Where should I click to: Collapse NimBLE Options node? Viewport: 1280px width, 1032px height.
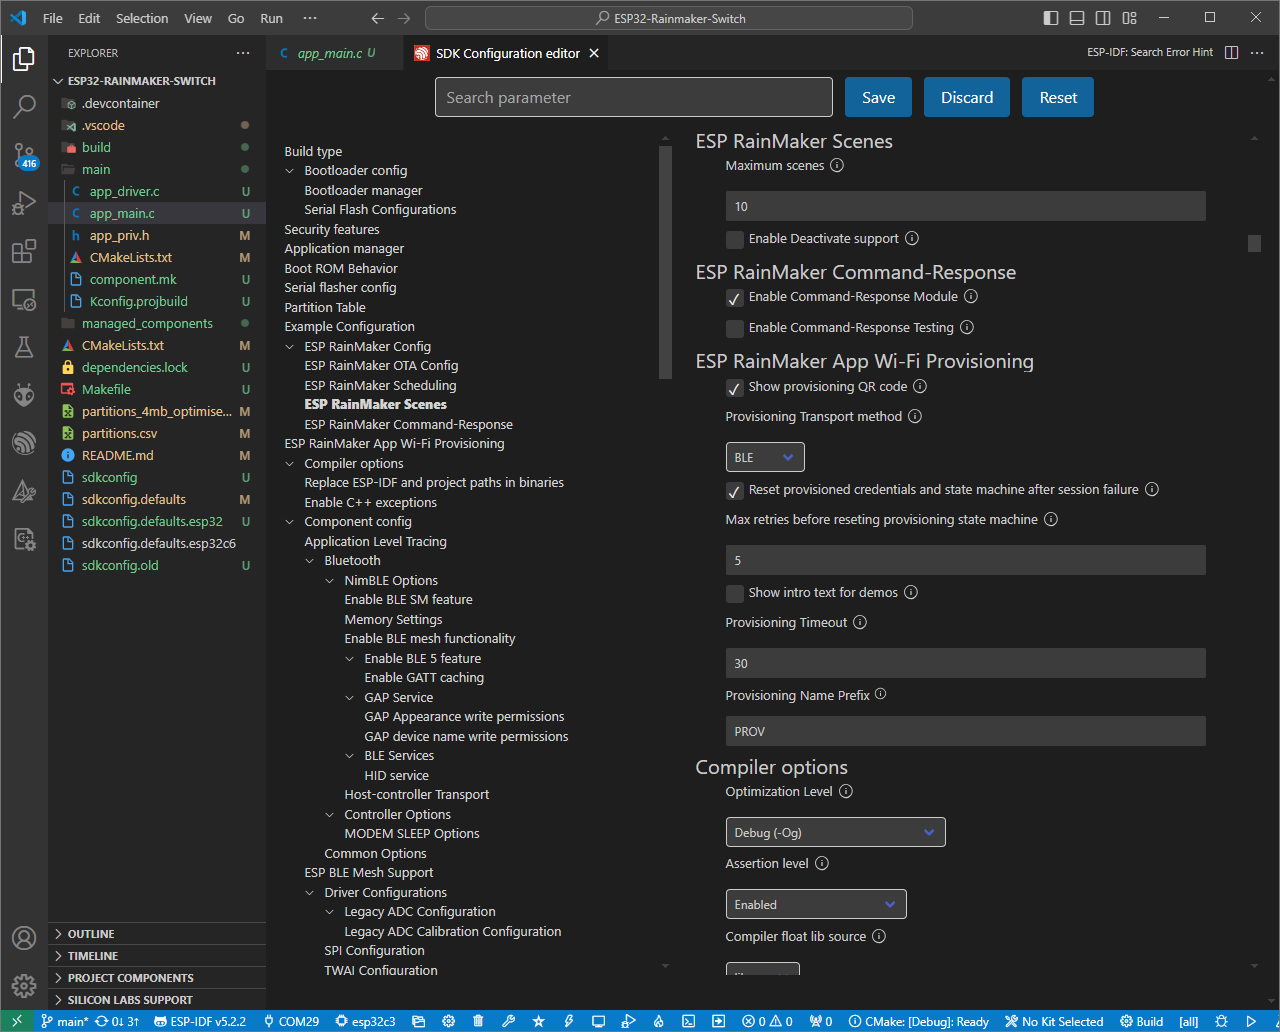tap(330, 580)
